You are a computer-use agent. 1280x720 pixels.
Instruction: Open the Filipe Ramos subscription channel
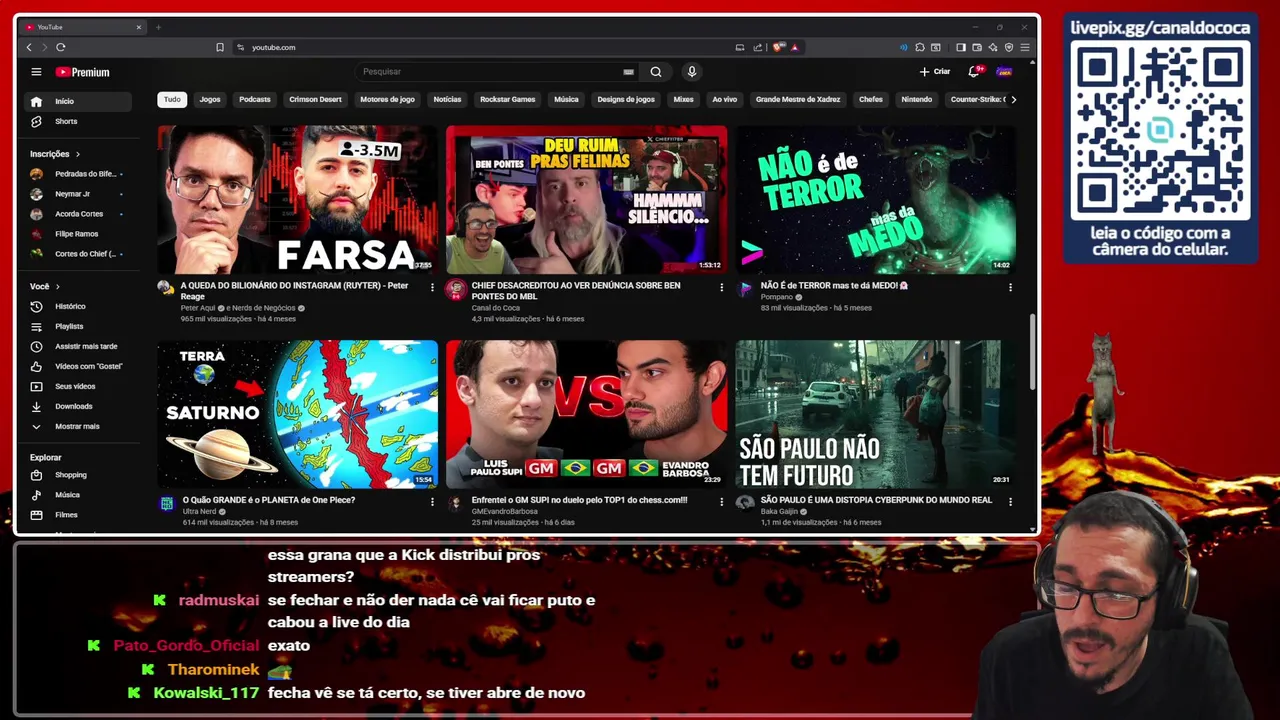(x=78, y=234)
